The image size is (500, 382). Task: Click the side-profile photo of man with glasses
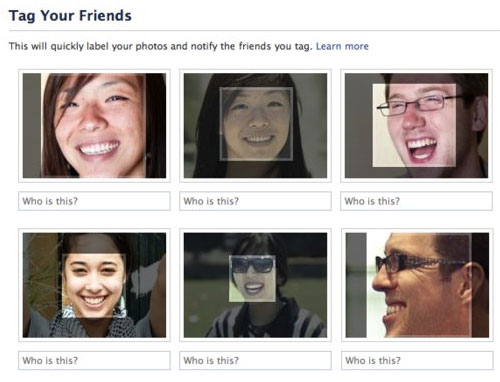[x=417, y=285]
